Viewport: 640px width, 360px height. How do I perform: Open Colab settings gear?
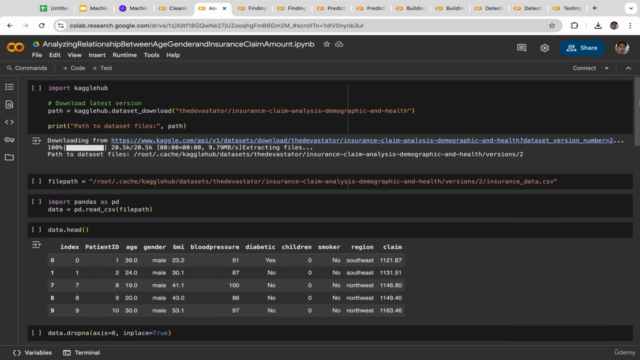click(x=544, y=48)
